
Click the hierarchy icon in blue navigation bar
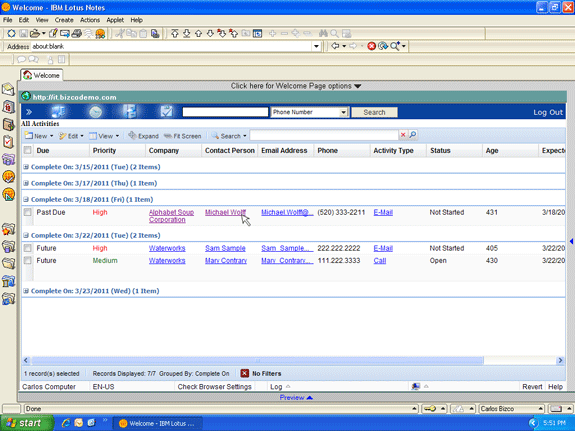[129, 112]
